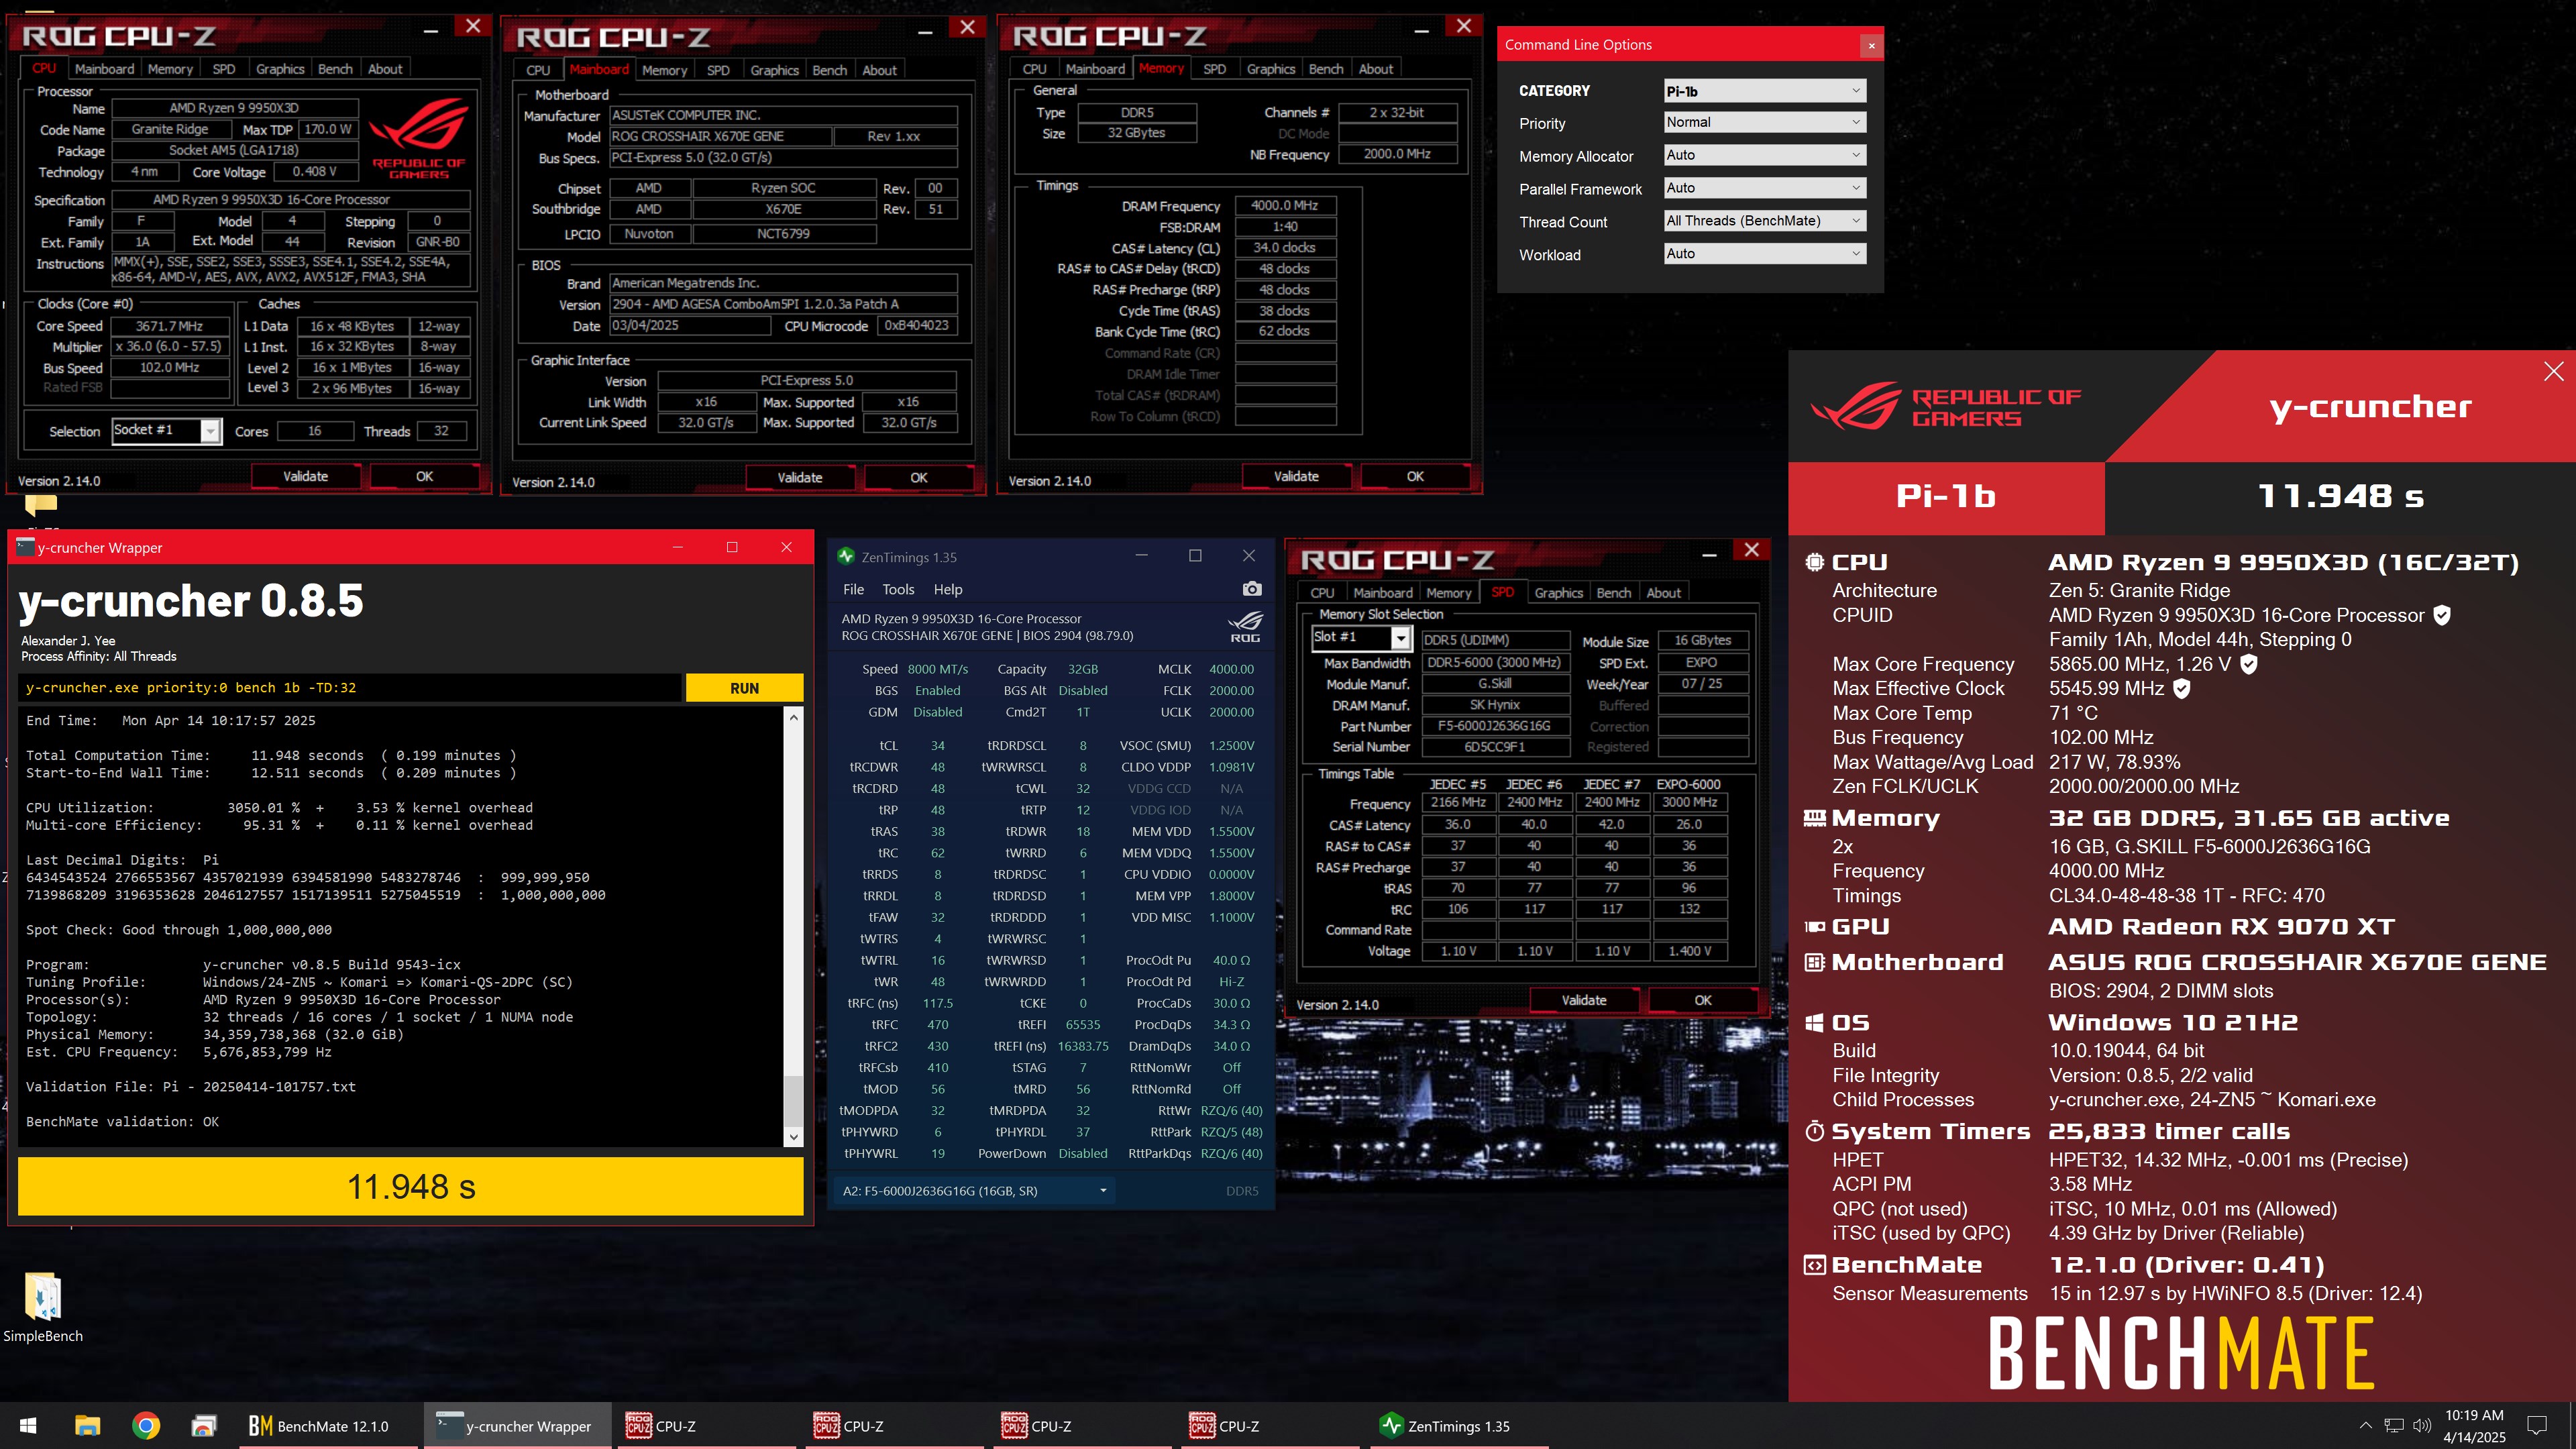Open Windows Start menu icon
This screenshot has width=2576, height=1449.
click(x=28, y=1426)
